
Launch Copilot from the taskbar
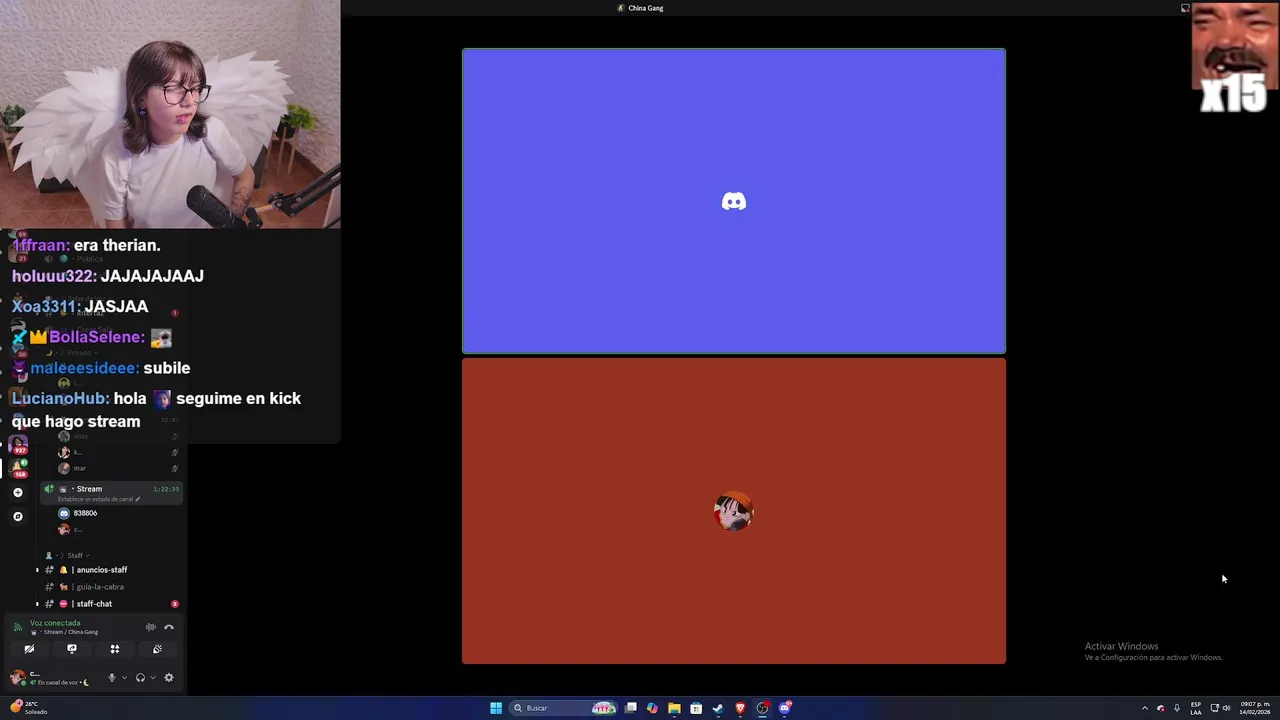point(653,708)
